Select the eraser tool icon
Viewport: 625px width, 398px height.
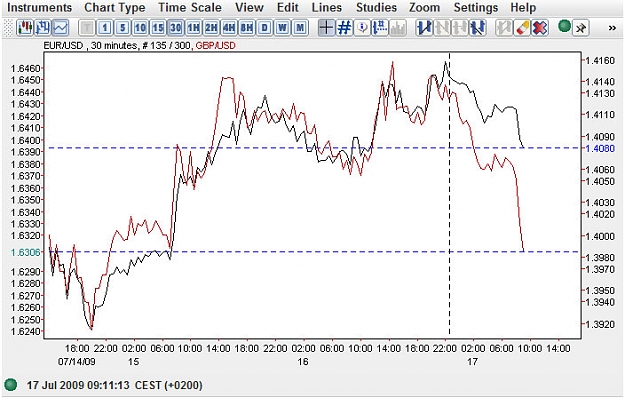coord(521,28)
